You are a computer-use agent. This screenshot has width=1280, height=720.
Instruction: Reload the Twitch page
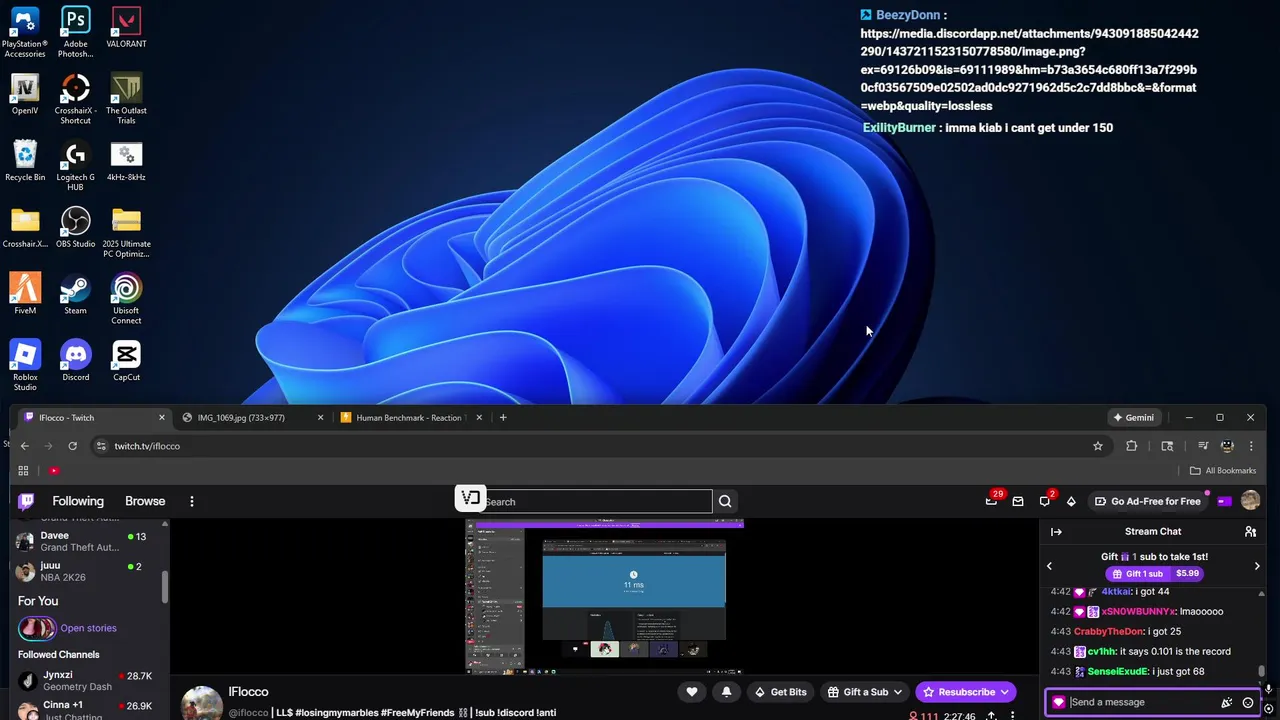[x=72, y=446]
